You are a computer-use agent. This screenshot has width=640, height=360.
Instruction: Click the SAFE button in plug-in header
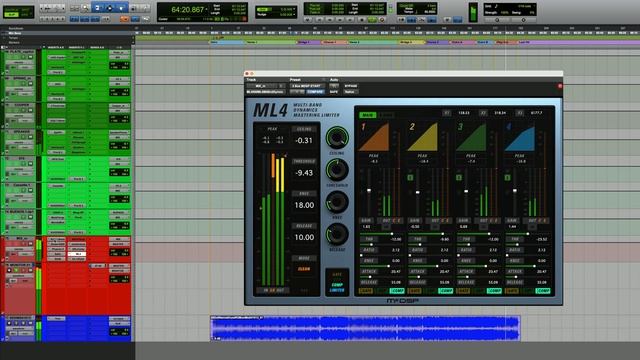[334, 92]
